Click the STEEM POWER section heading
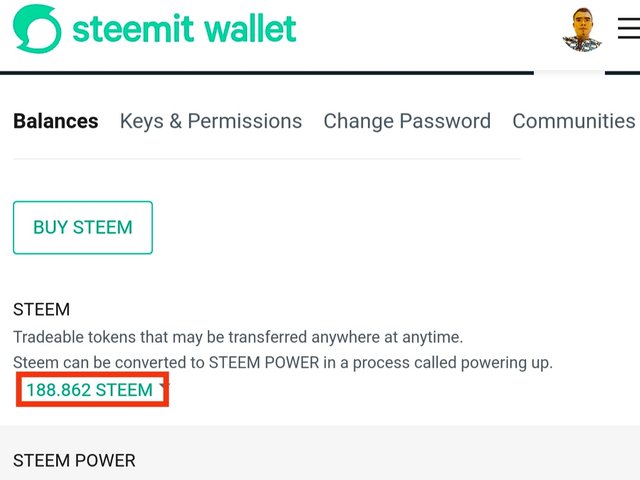The height and width of the screenshot is (480, 640). (74, 460)
